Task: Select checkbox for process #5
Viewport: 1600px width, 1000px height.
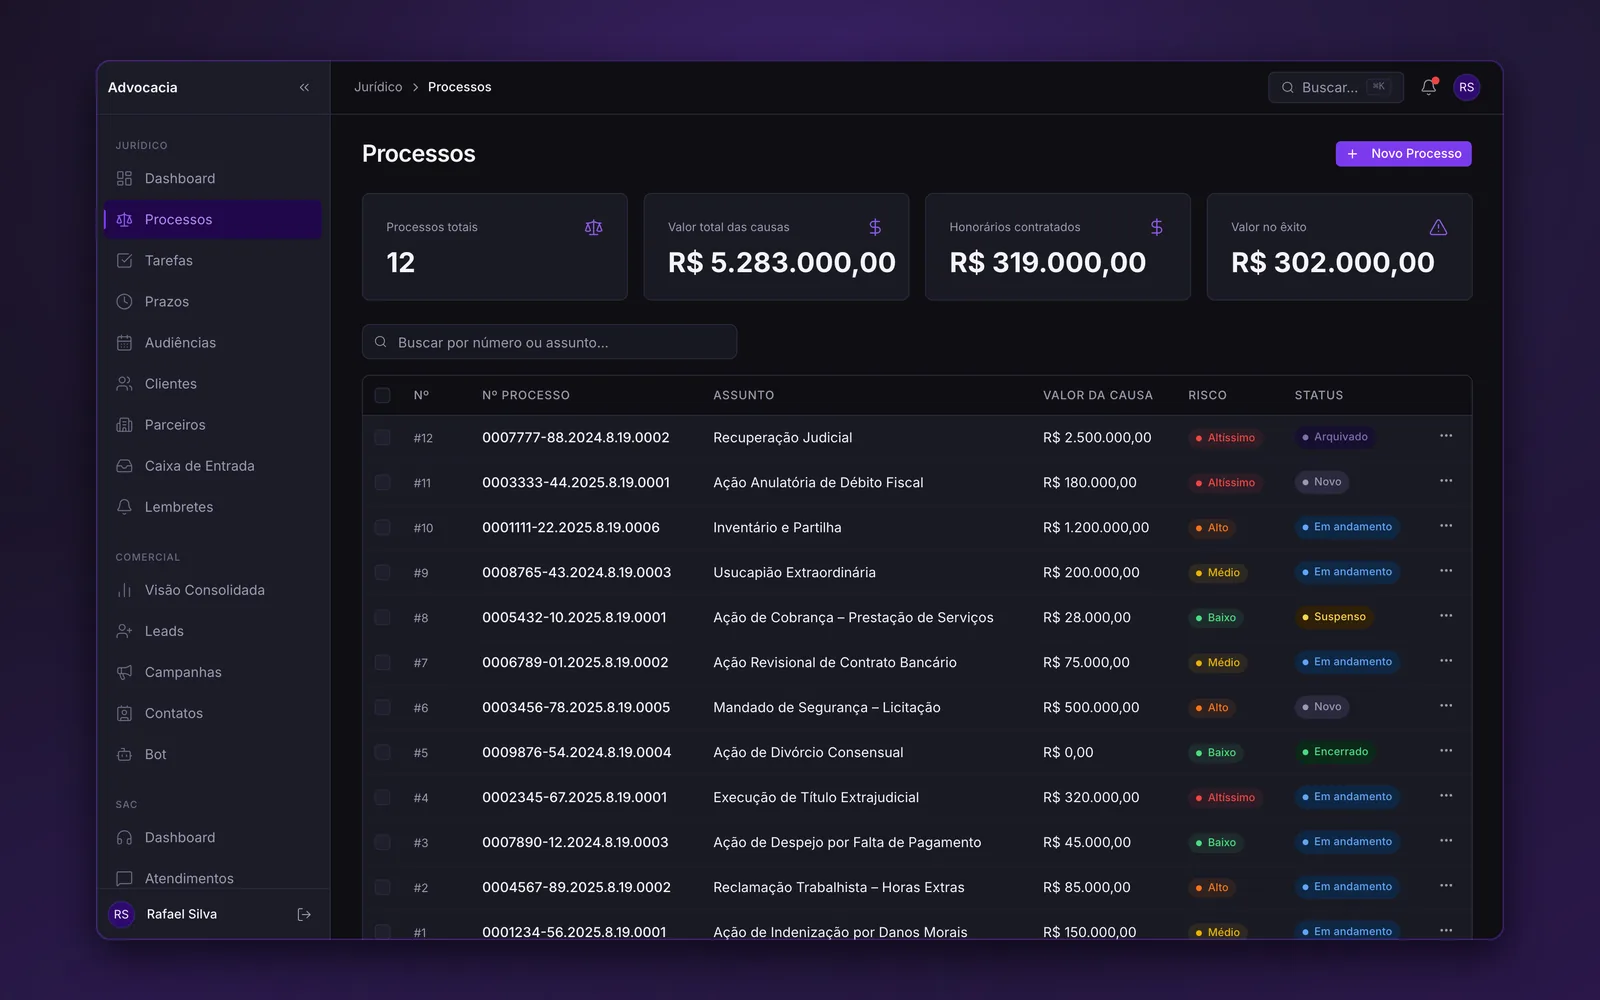Action: coord(382,752)
